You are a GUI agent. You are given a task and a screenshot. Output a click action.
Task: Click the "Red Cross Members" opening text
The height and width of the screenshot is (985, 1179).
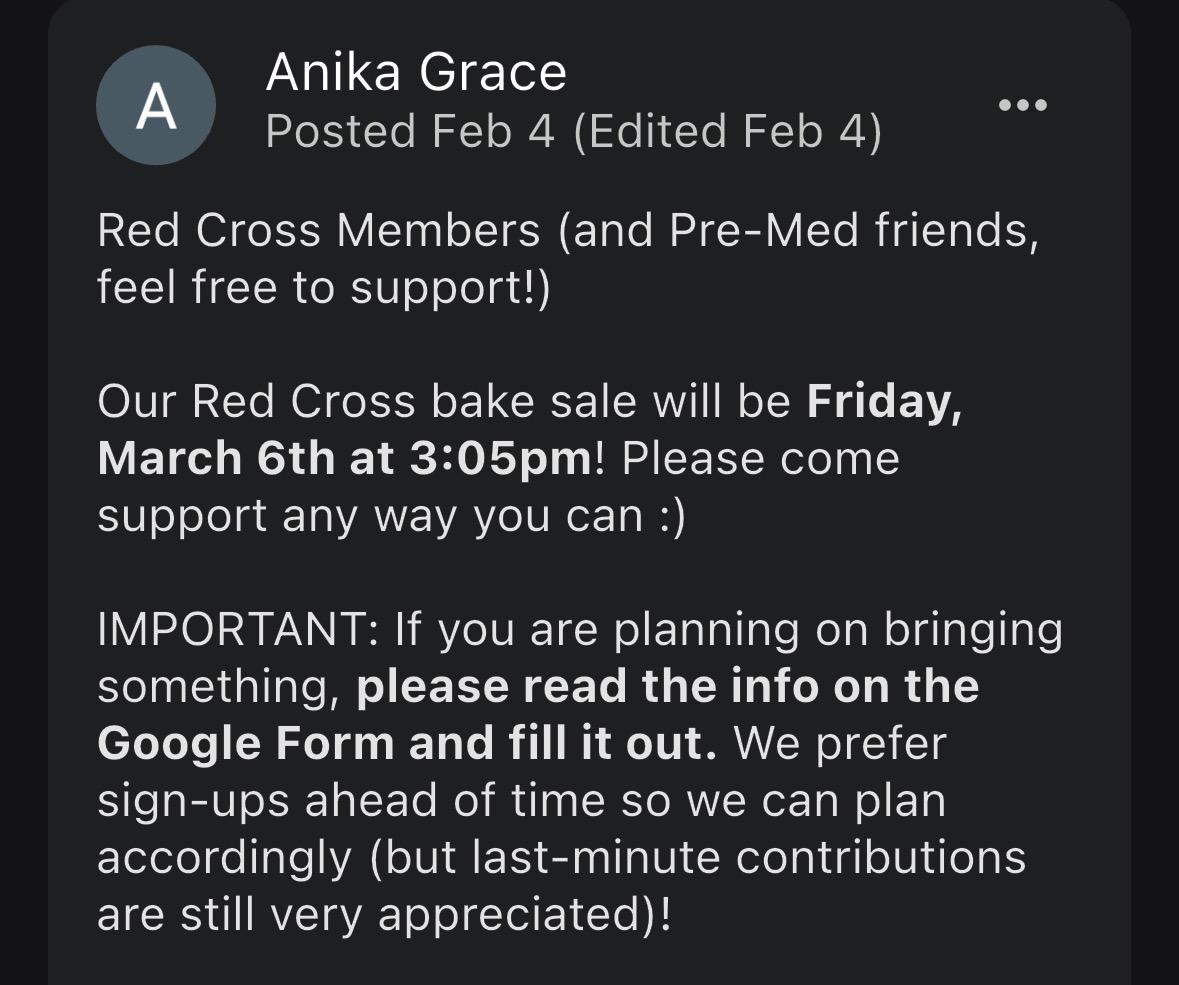(318, 231)
